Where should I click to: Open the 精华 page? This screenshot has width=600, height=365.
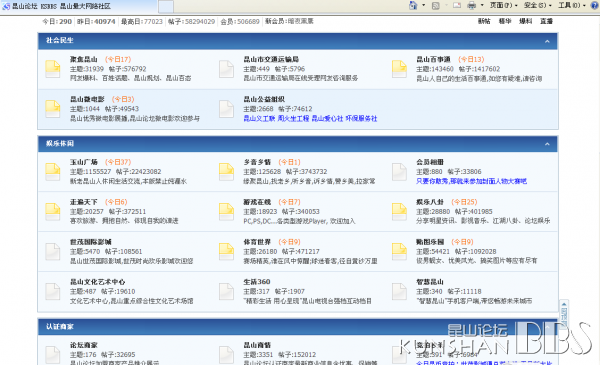coord(505,21)
